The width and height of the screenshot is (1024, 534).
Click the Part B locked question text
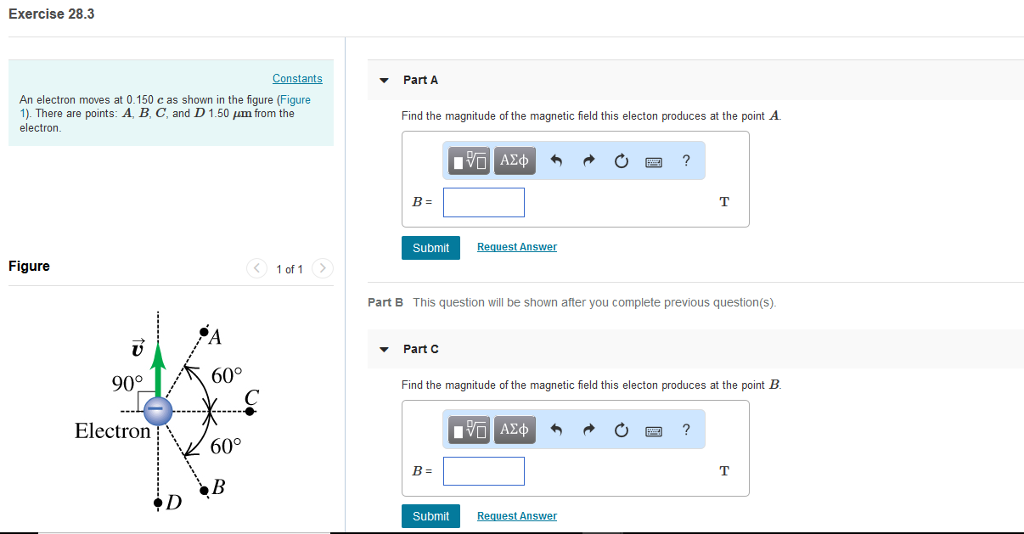pos(594,302)
